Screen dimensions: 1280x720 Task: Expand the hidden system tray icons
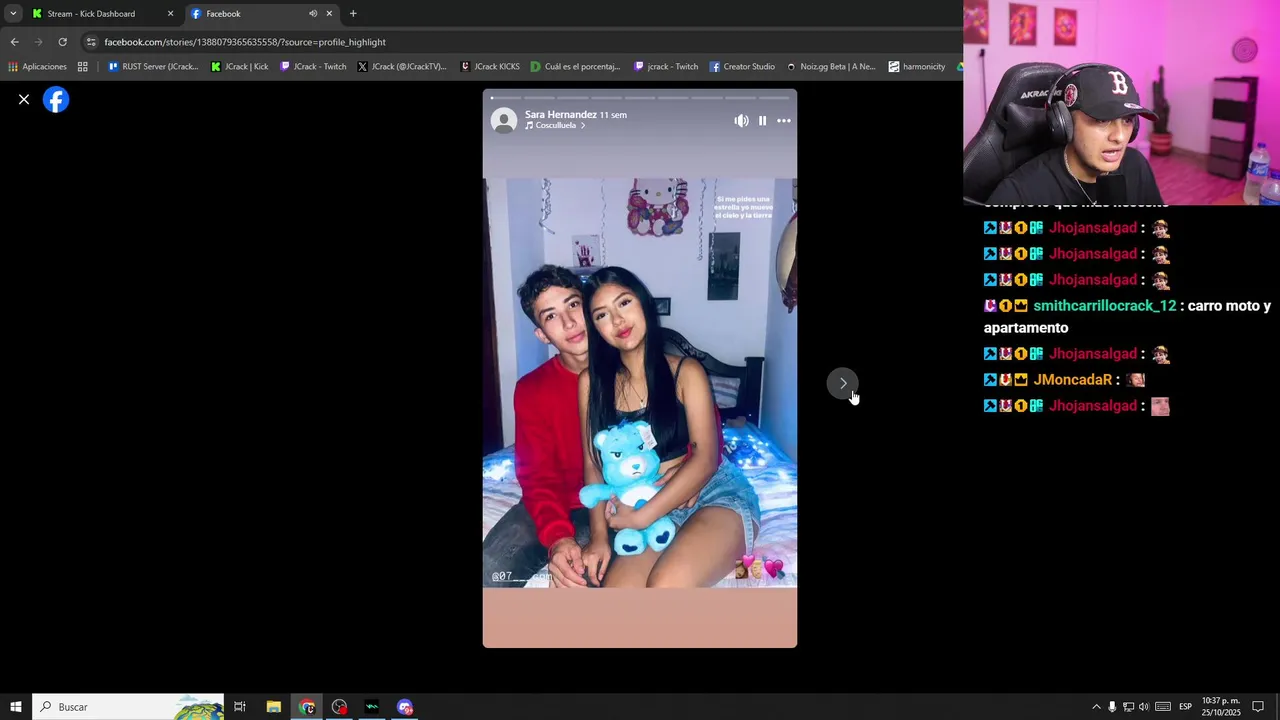1096,707
